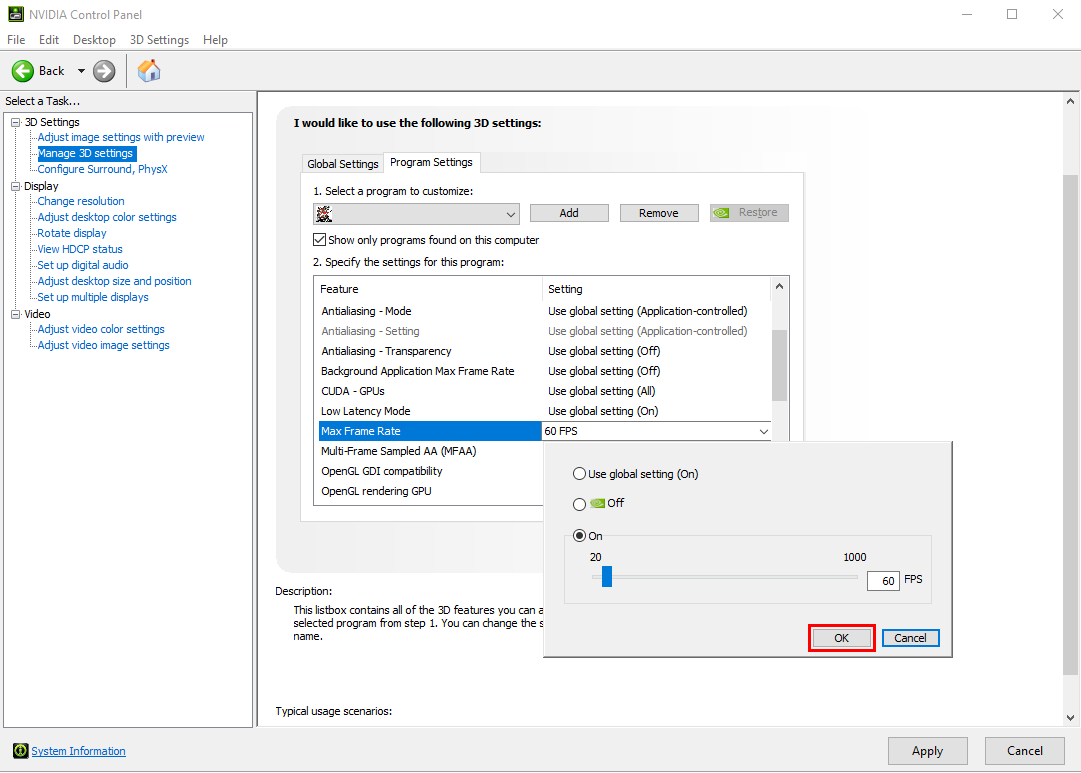Click the green Back arrow icon
The height and width of the screenshot is (773, 1081).
23,71
